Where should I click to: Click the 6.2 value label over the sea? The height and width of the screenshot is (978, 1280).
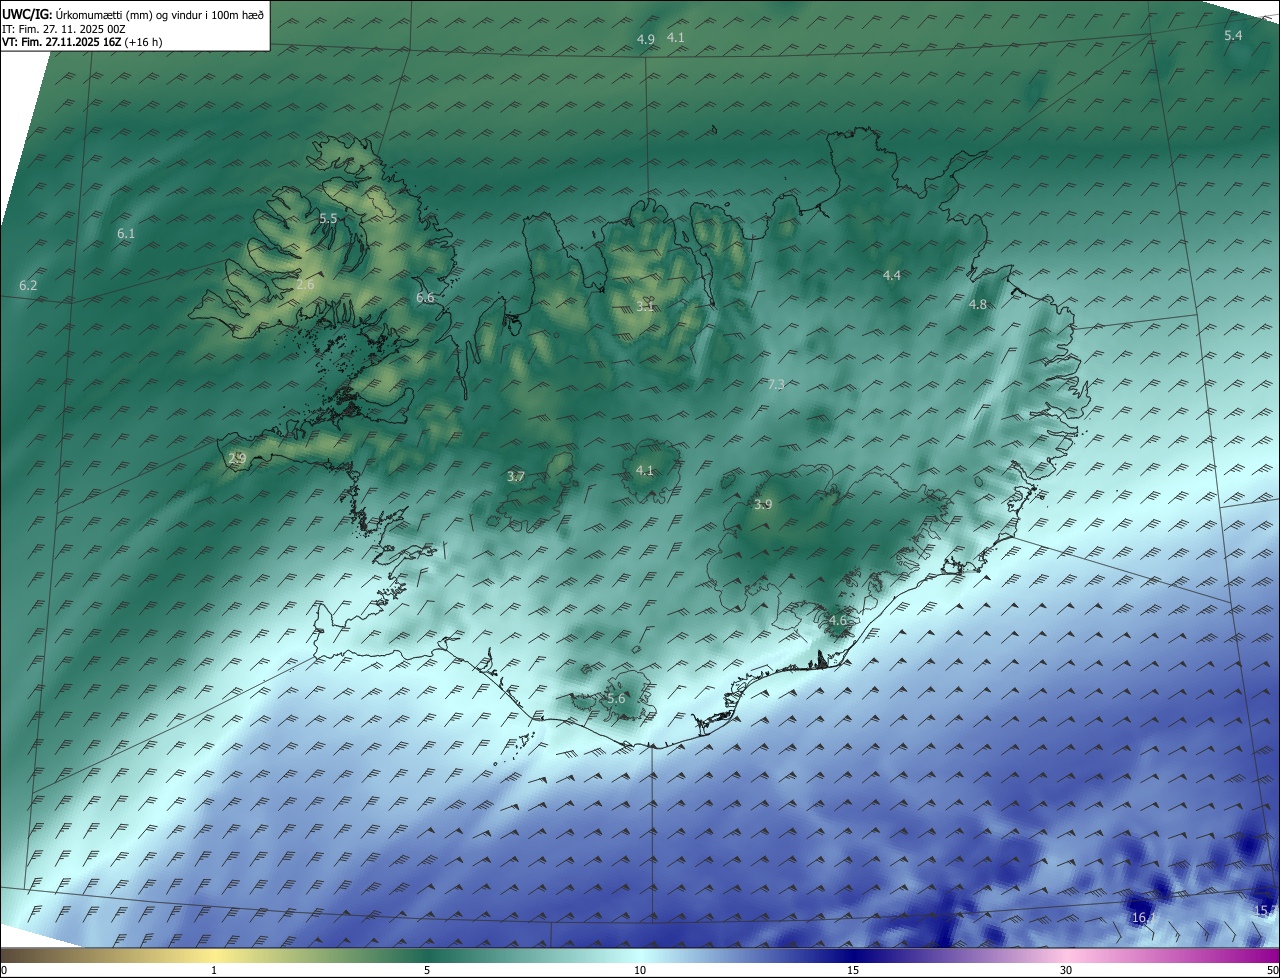(x=28, y=285)
